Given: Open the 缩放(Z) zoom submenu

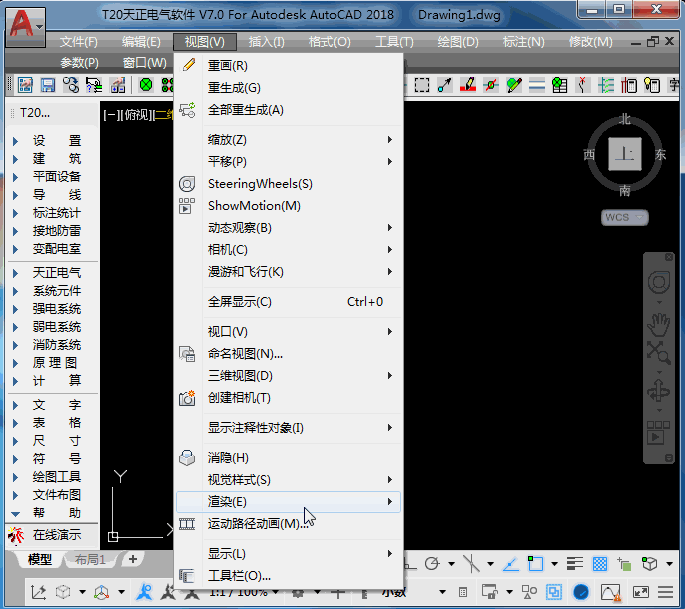Looking at the screenshot, I should click(x=288, y=140).
